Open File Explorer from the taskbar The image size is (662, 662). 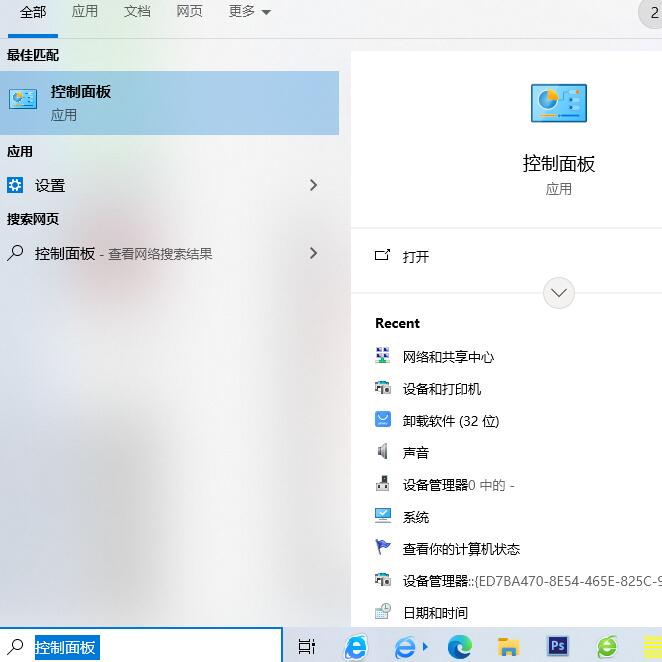pos(509,646)
